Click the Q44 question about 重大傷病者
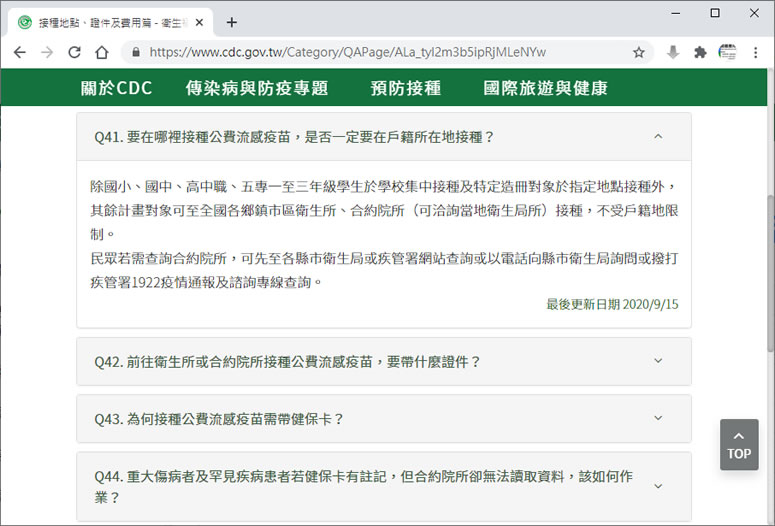Viewport: 775px width, 526px height. [x=363, y=486]
